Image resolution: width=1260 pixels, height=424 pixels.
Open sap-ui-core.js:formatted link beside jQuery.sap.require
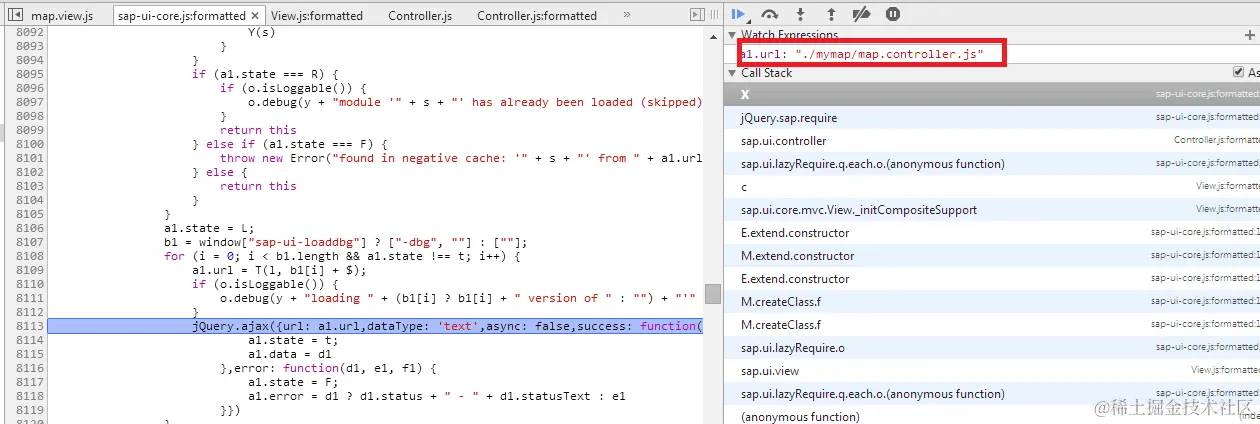pyautogui.click(x=1207, y=117)
